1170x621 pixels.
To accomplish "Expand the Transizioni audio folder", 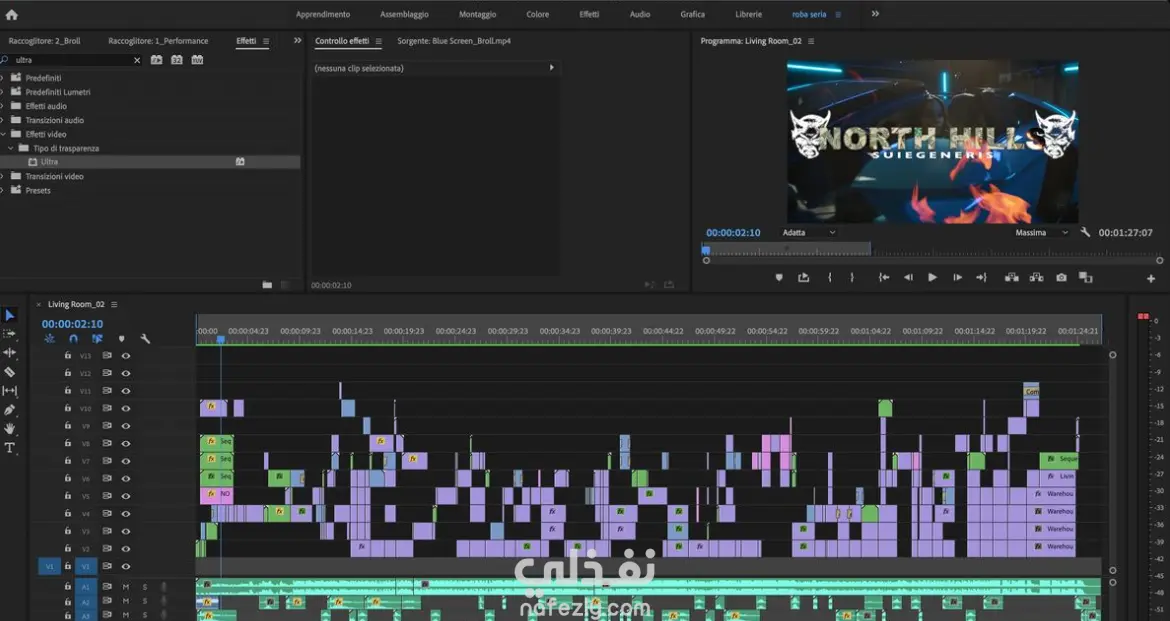I will 2,120.
